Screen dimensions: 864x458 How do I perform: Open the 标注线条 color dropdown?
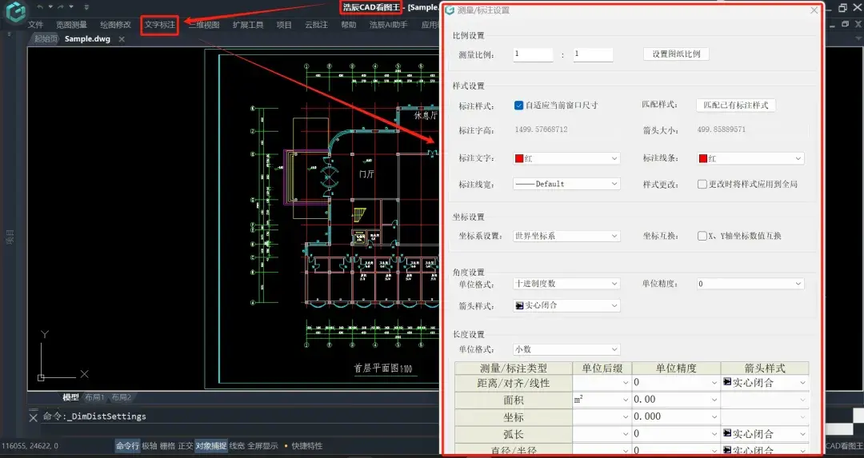(750, 159)
